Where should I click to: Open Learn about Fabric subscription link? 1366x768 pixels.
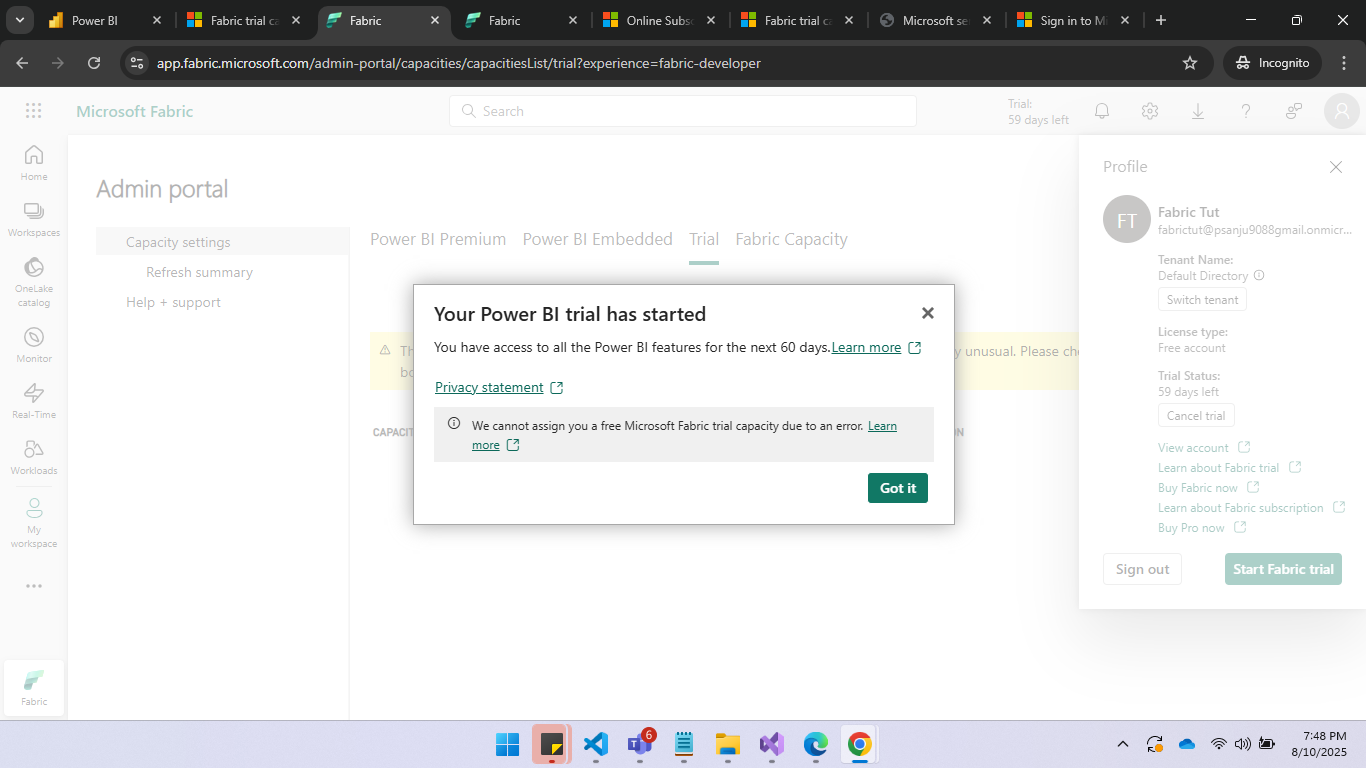(x=1240, y=508)
